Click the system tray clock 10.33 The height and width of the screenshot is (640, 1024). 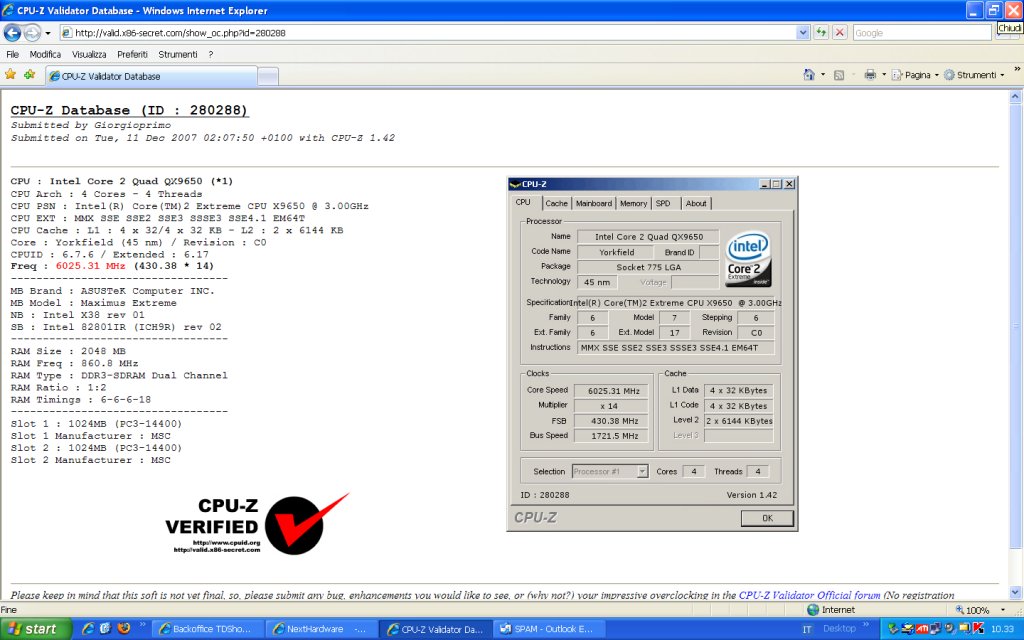(x=1002, y=629)
